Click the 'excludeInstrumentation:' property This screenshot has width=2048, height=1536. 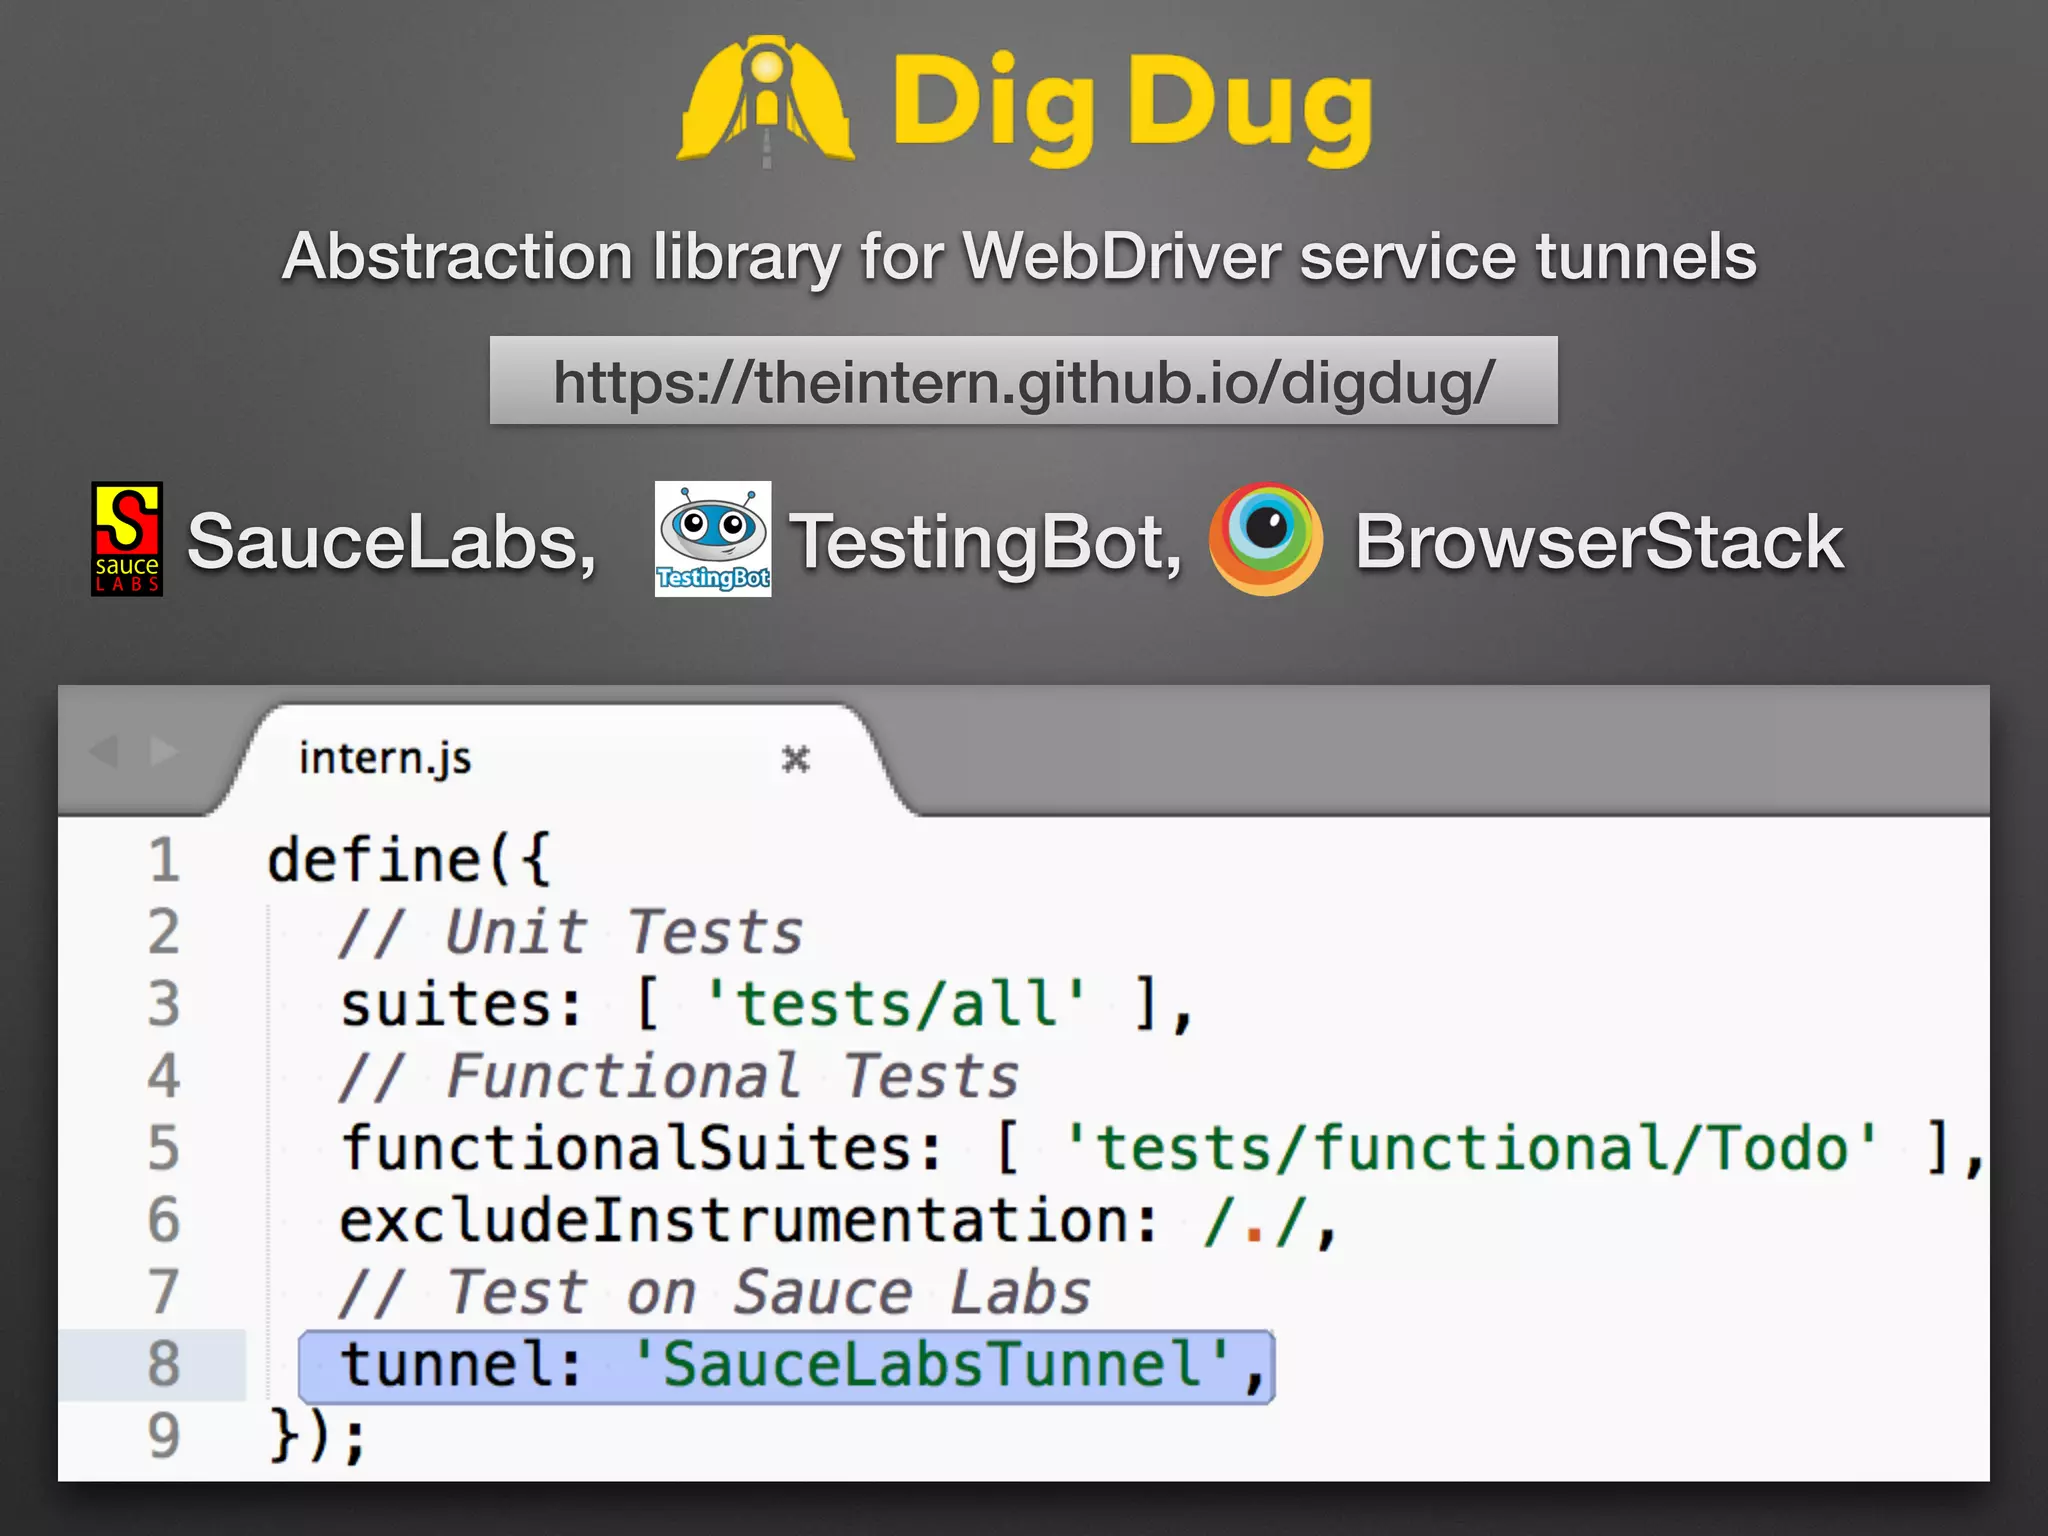click(x=749, y=1221)
